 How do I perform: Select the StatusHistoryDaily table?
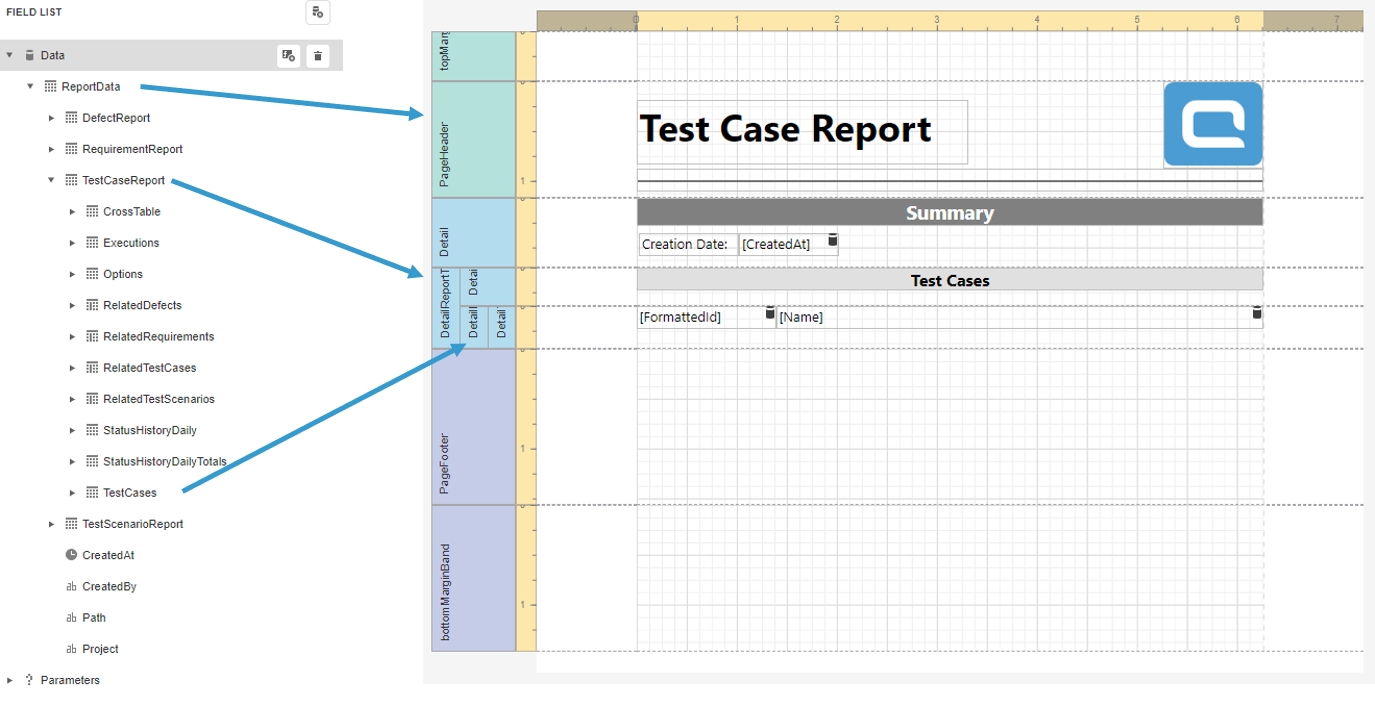[x=149, y=431]
